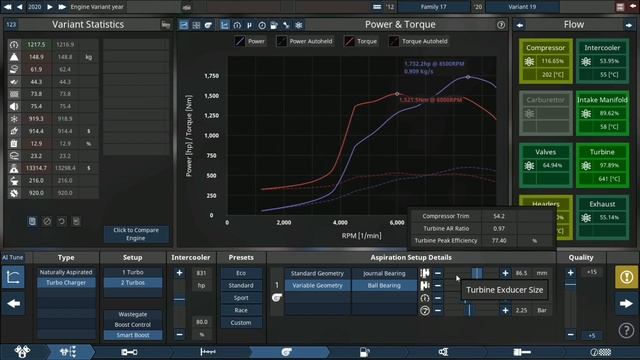Go back with the left arrow button
This screenshot has height=360, width=640.
13,303
